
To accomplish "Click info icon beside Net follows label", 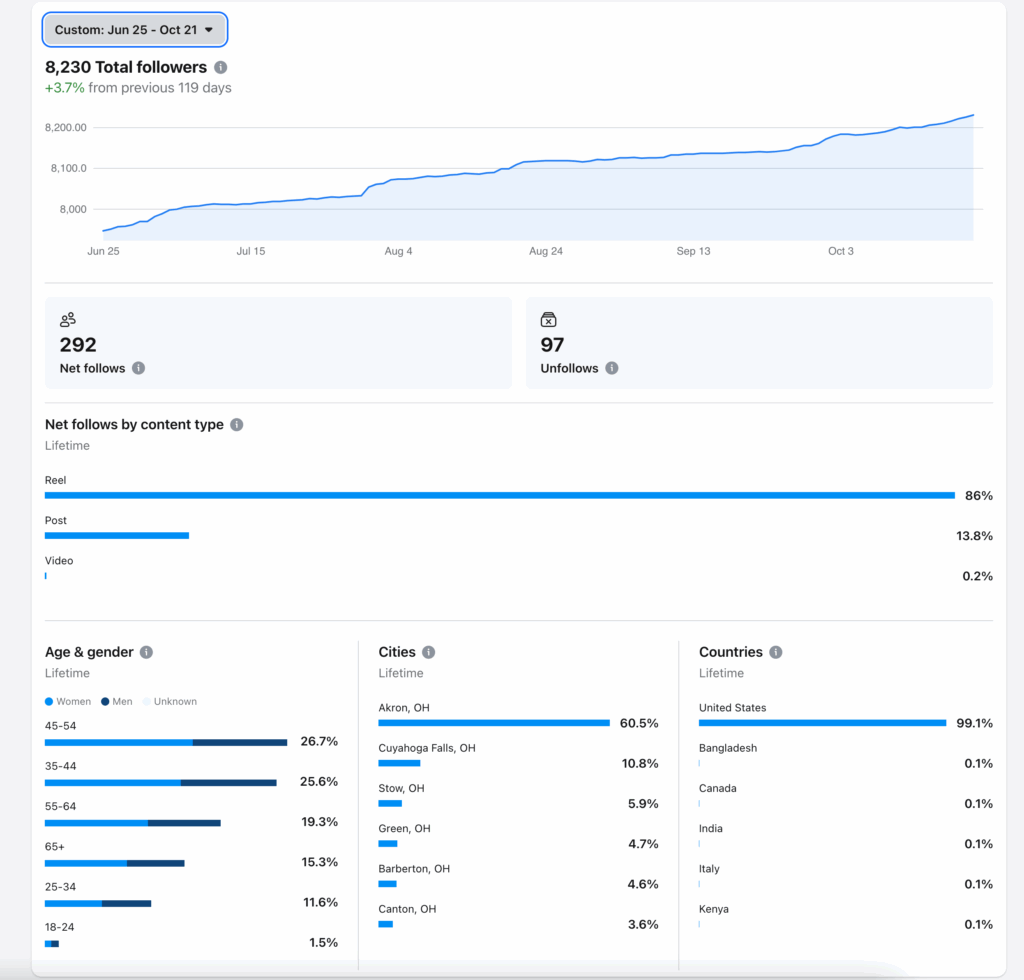I will (139, 368).
